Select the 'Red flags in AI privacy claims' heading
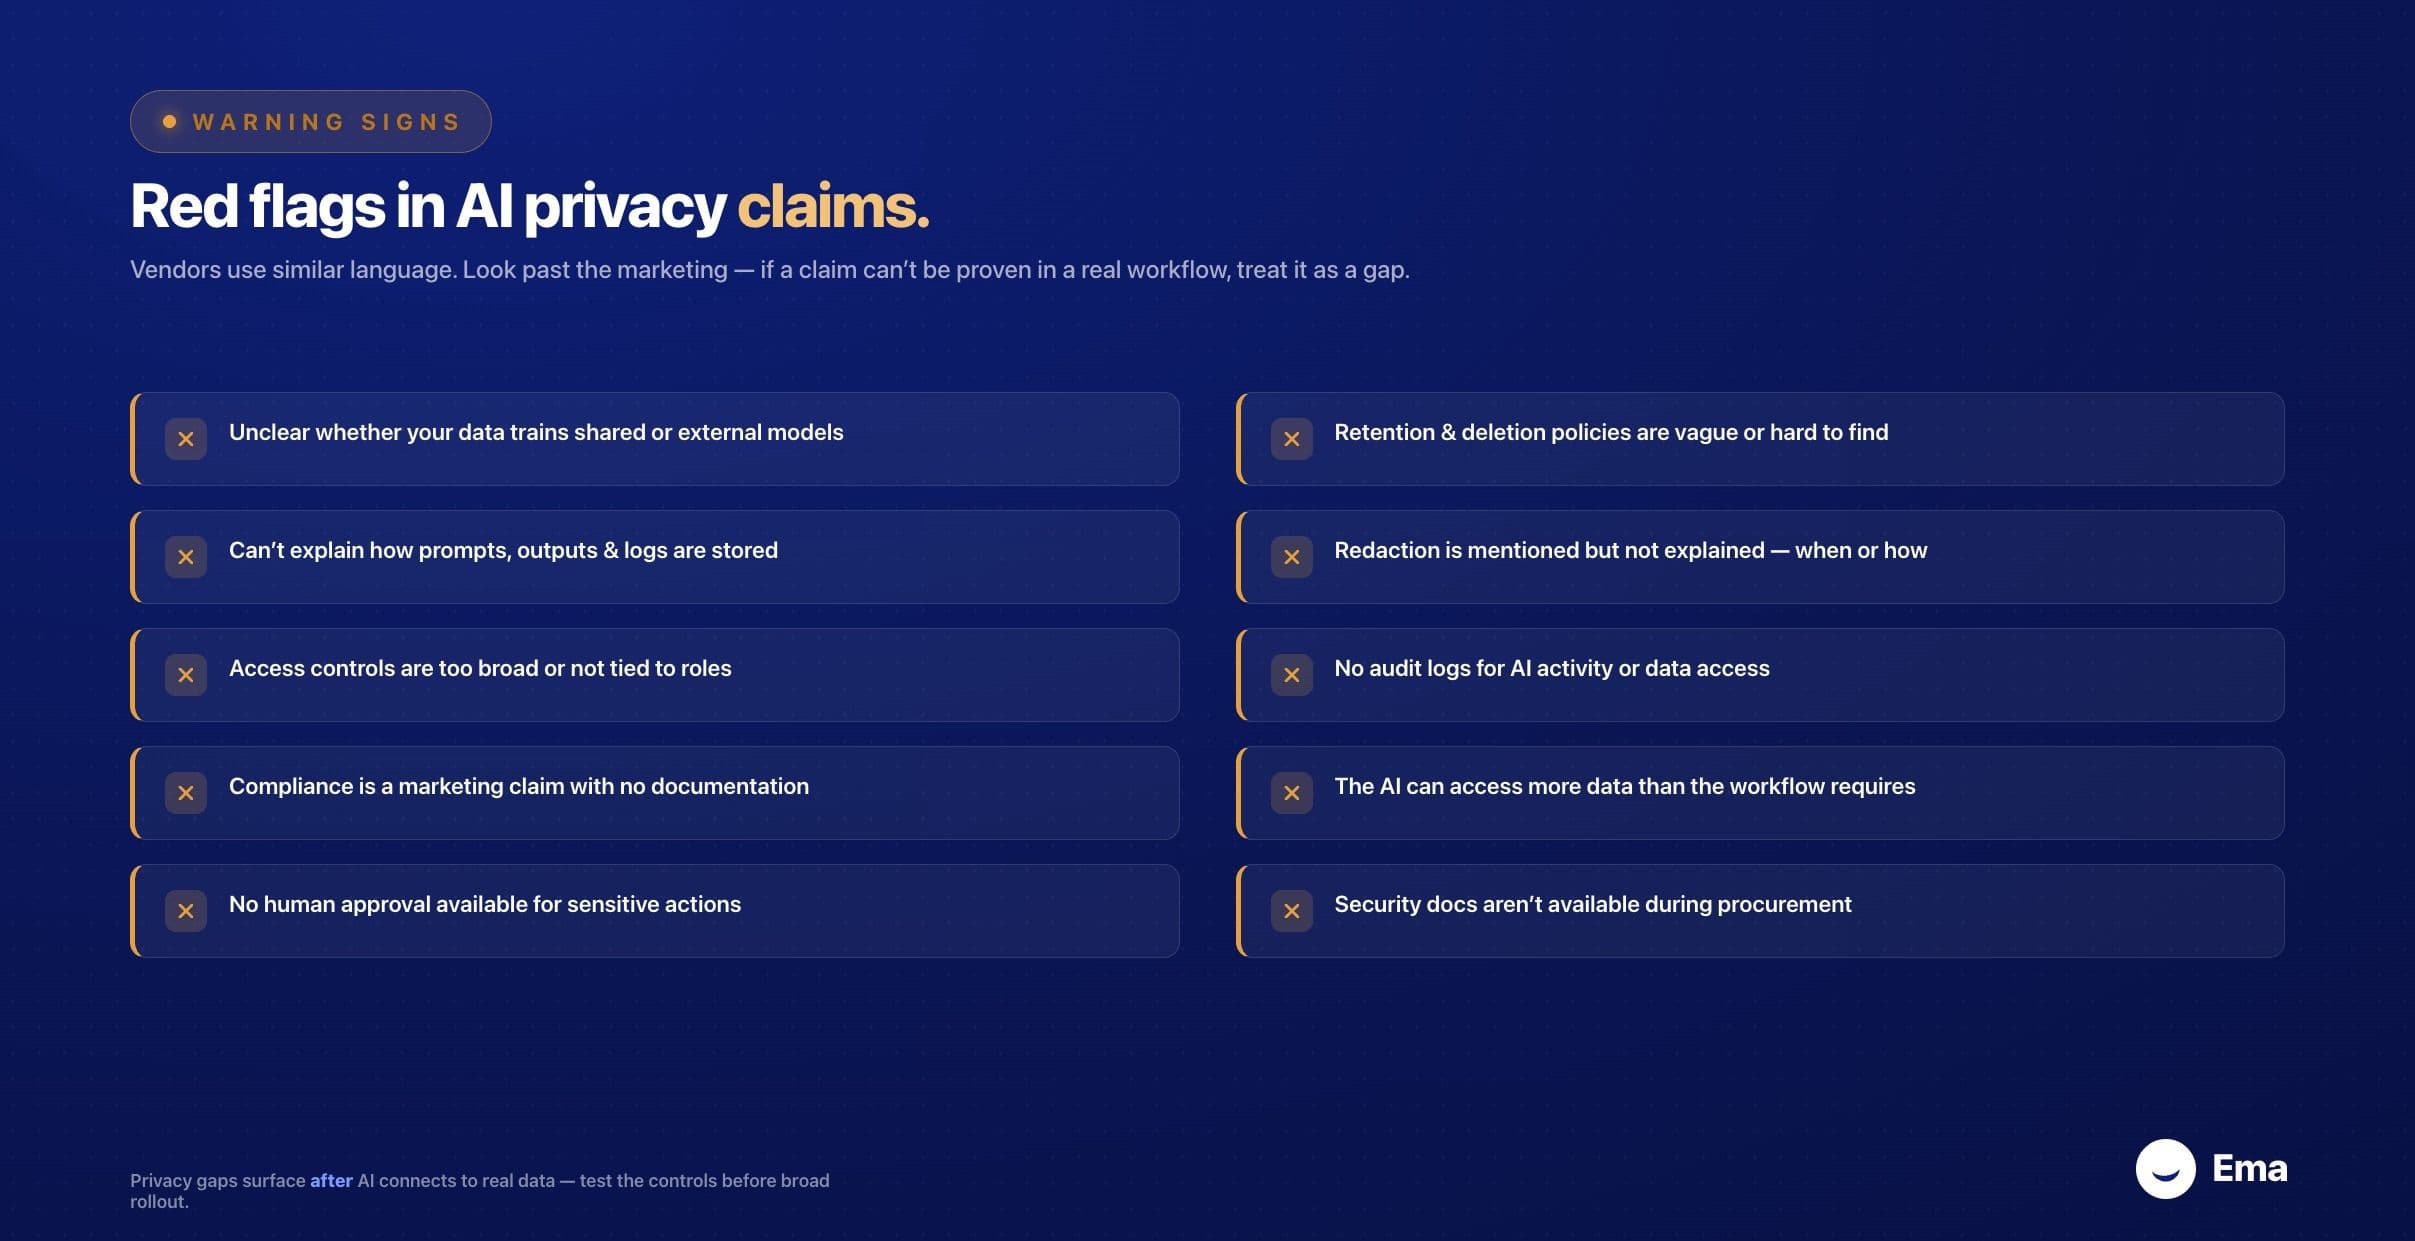 [530, 206]
